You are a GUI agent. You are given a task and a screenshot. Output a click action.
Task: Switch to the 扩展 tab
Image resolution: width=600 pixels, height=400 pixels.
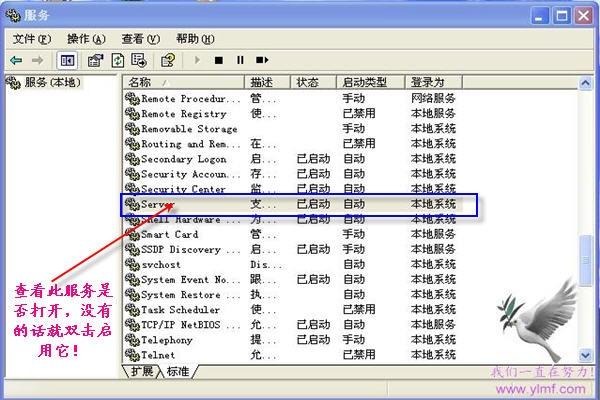(x=142, y=371)
